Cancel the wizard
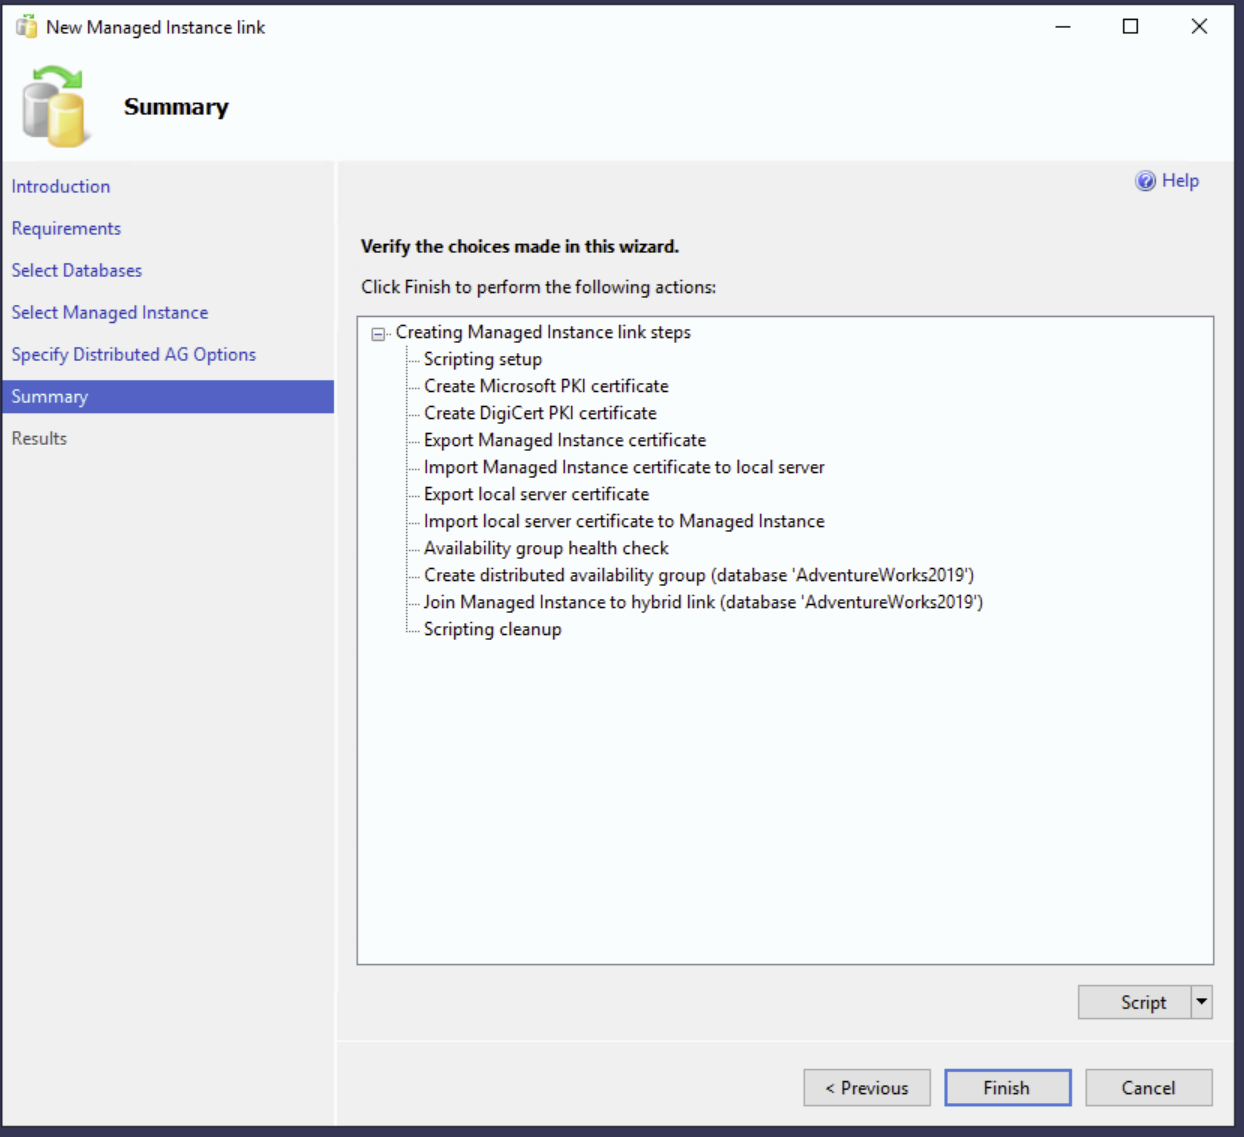The width and height of the screenshot is (1244, 1137). tap(1149, 1088)
